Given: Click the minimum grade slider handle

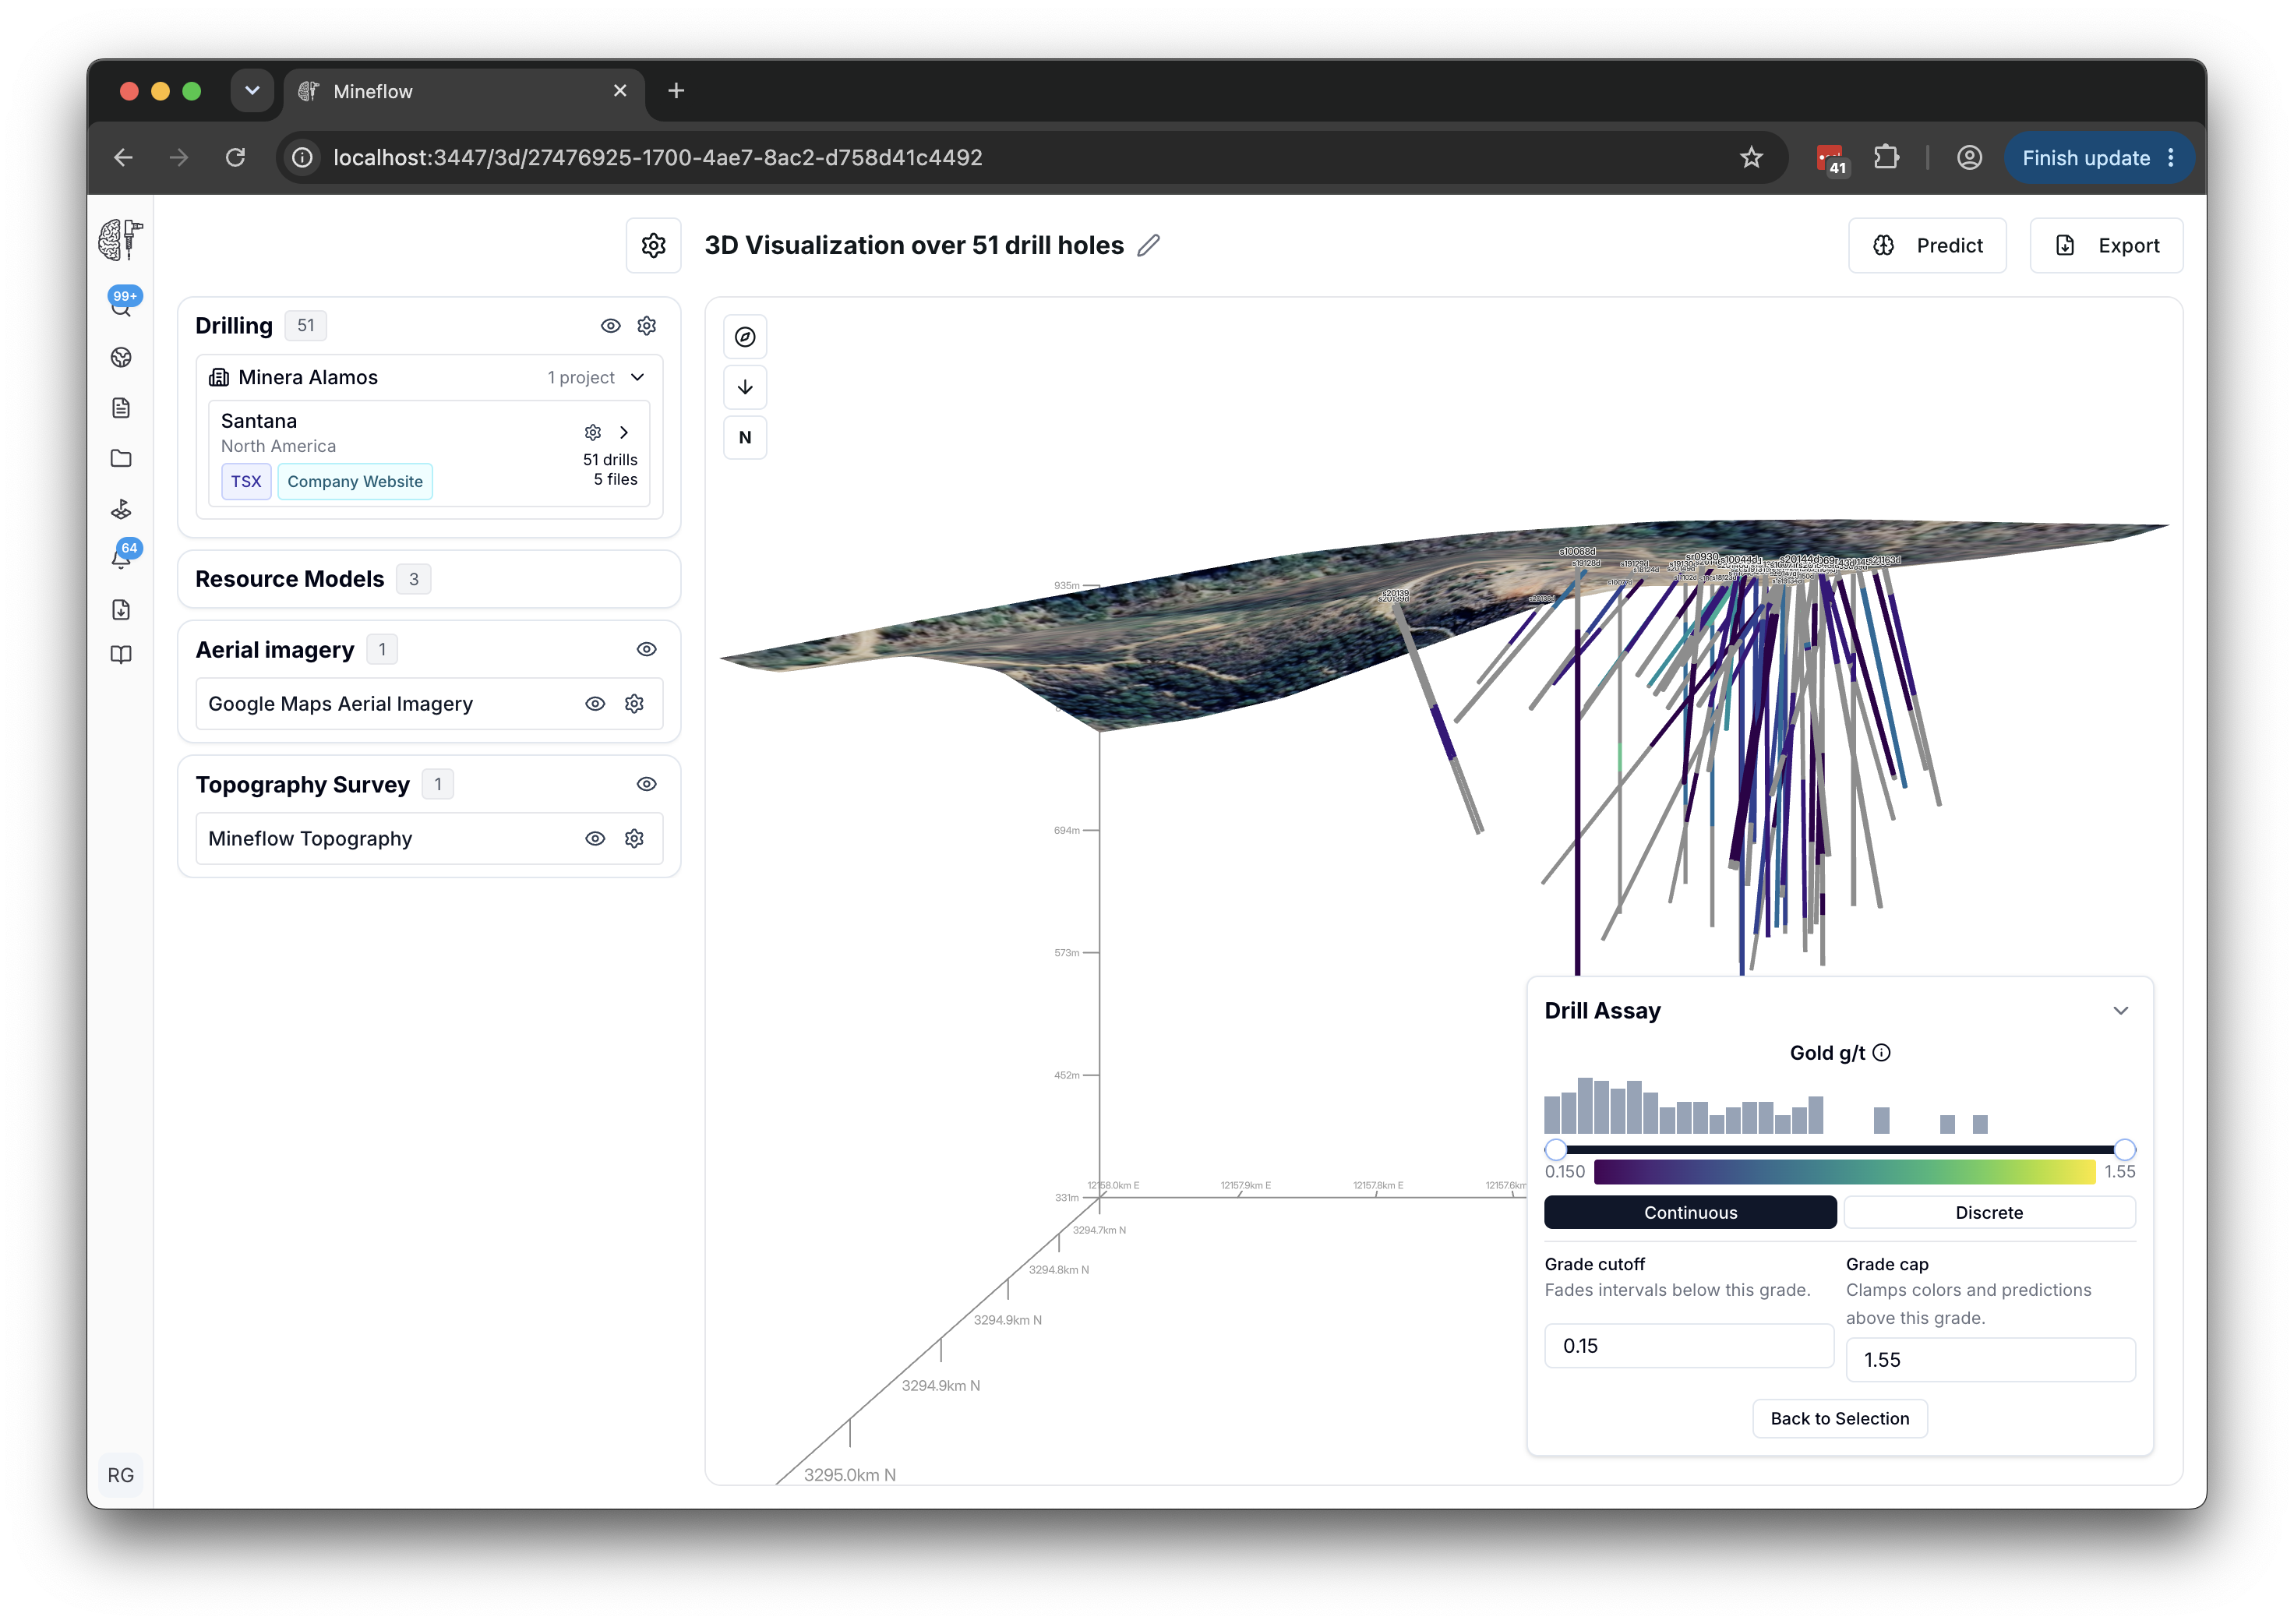Looking at the screenshot, I should [x=1555, y=1149].
